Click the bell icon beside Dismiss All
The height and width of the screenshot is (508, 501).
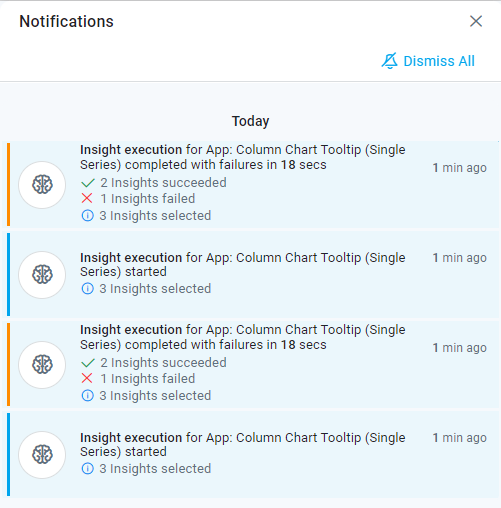(x=390, y=61)
